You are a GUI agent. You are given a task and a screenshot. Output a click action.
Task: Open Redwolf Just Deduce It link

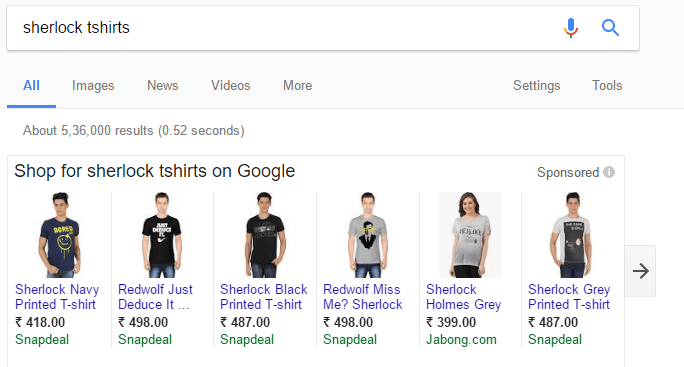[155, 297]
